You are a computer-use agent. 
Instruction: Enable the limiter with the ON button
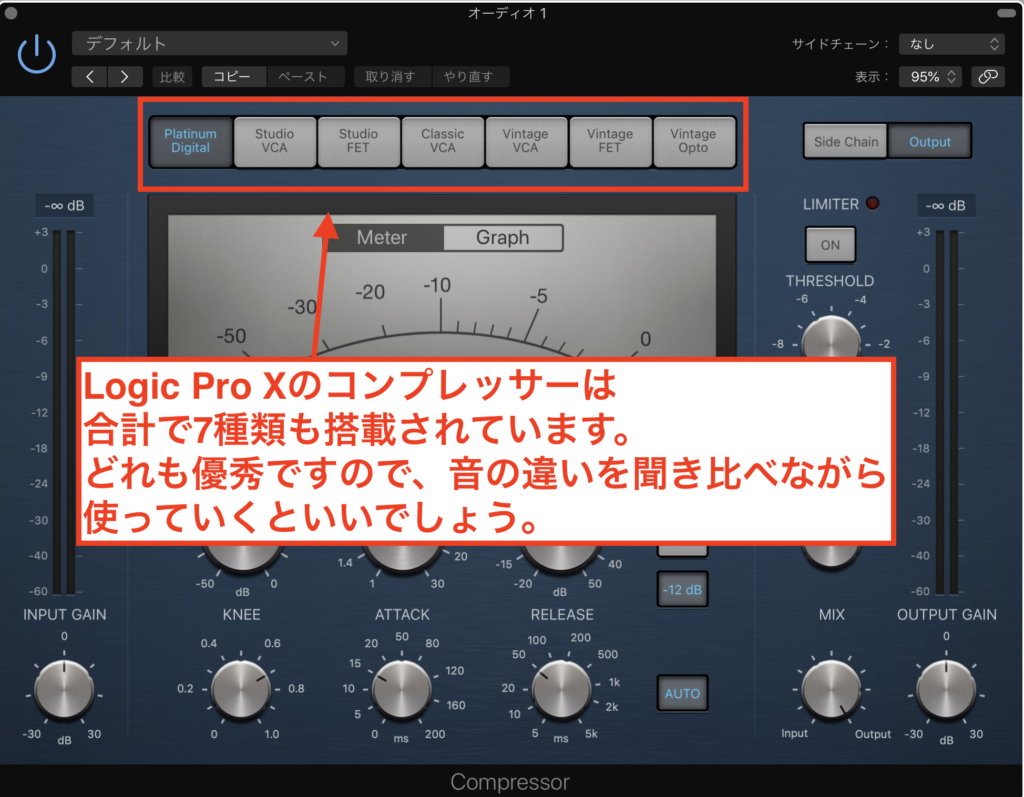click(x=830, y=244)
